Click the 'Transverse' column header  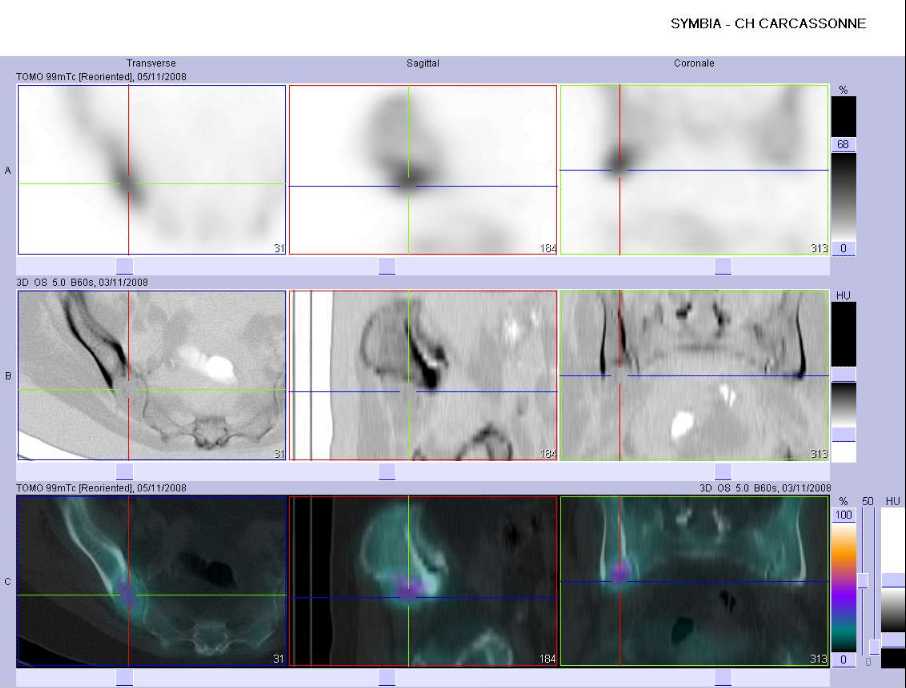151,64
